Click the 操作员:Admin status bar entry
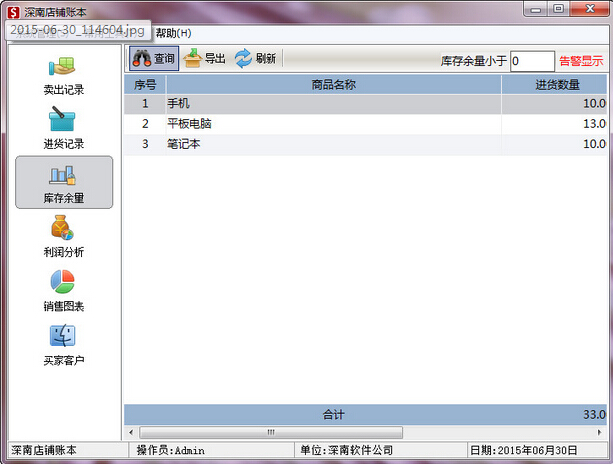Image resolution: width=613 pixels, height=464 pixels. click(170, 451)
